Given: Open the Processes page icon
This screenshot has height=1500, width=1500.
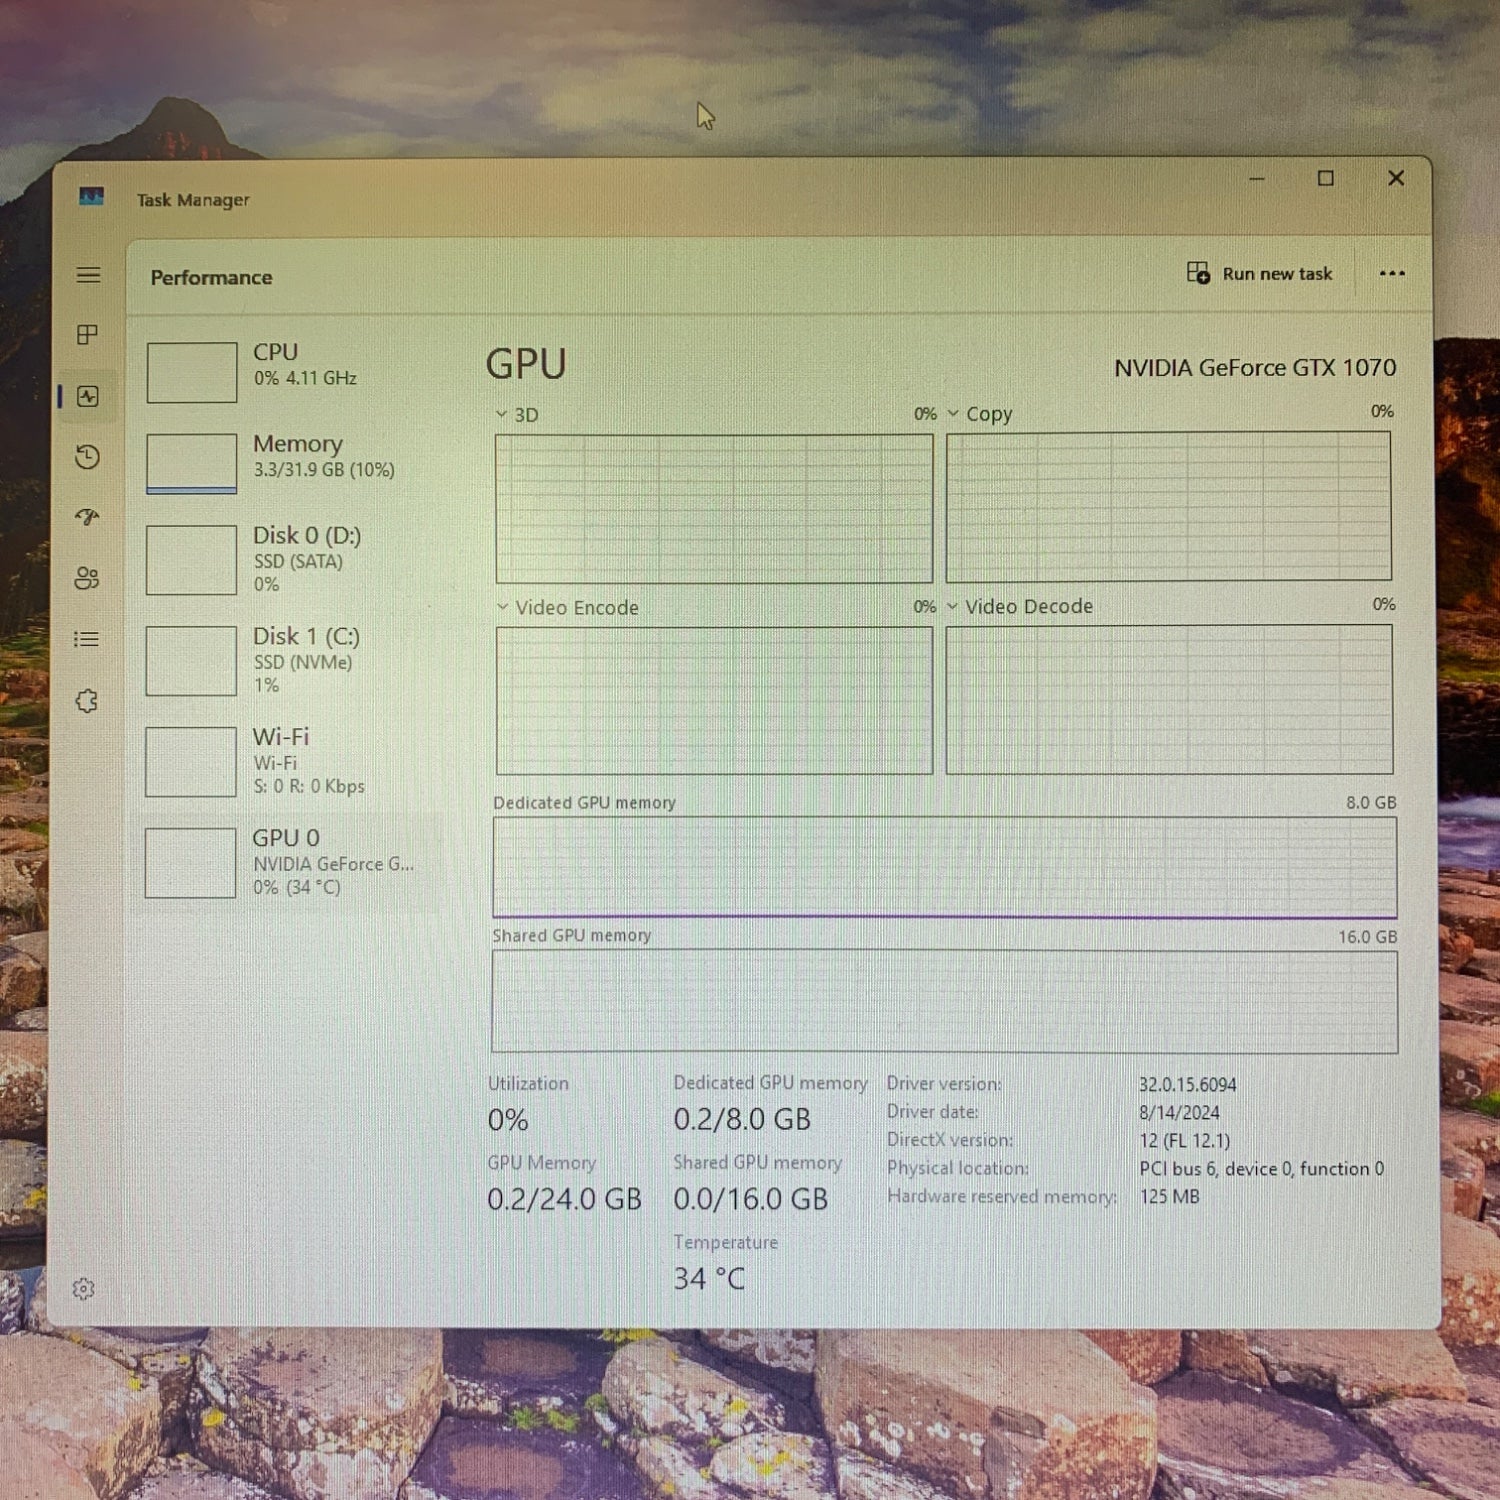Looking at the screenshot, I should click(88, 335).
